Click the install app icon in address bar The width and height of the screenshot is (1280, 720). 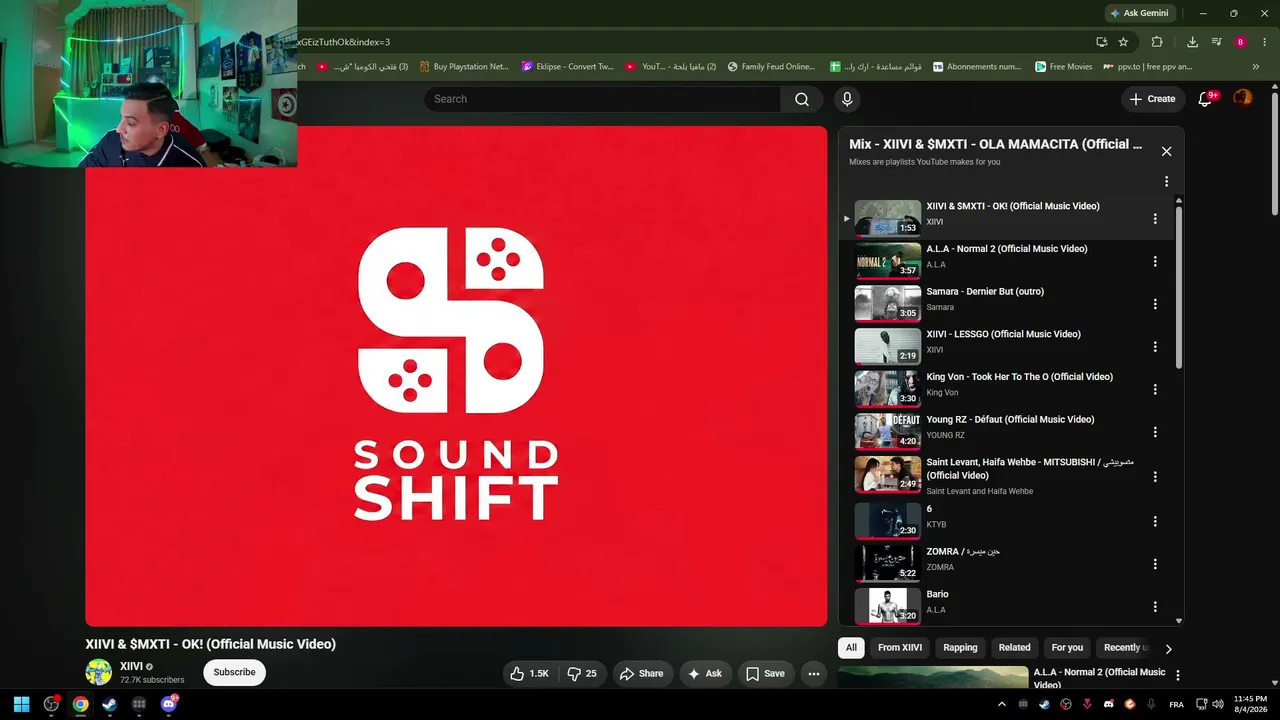1101,42
